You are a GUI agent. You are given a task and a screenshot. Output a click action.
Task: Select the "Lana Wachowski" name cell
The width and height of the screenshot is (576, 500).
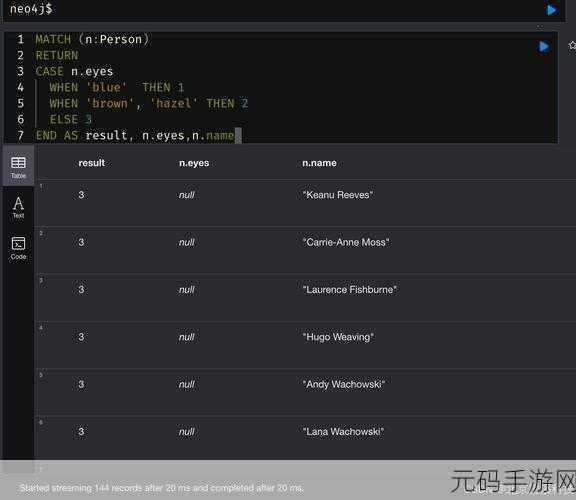pyautogui.click(x=343, y=432)
